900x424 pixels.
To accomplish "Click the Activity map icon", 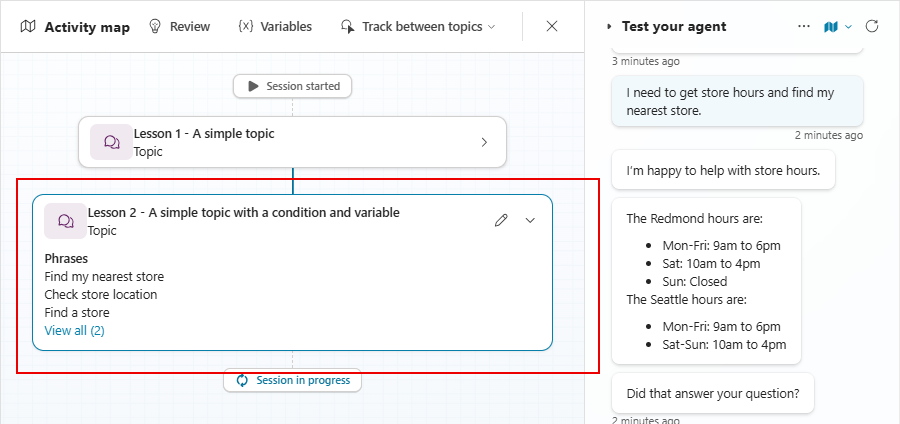I will [29, 27].
